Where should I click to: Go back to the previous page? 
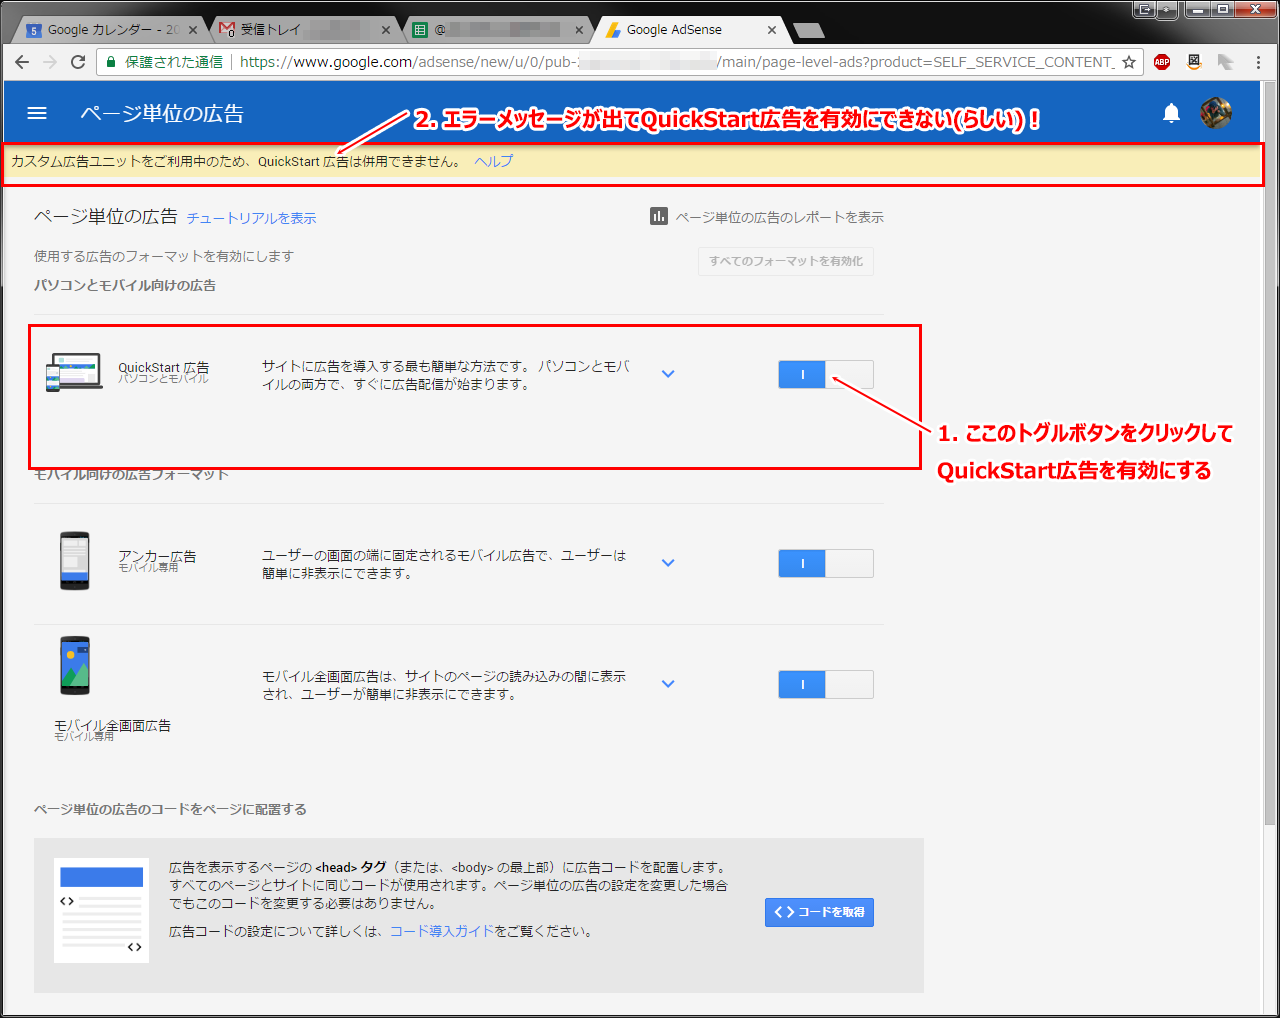point(22,62)
